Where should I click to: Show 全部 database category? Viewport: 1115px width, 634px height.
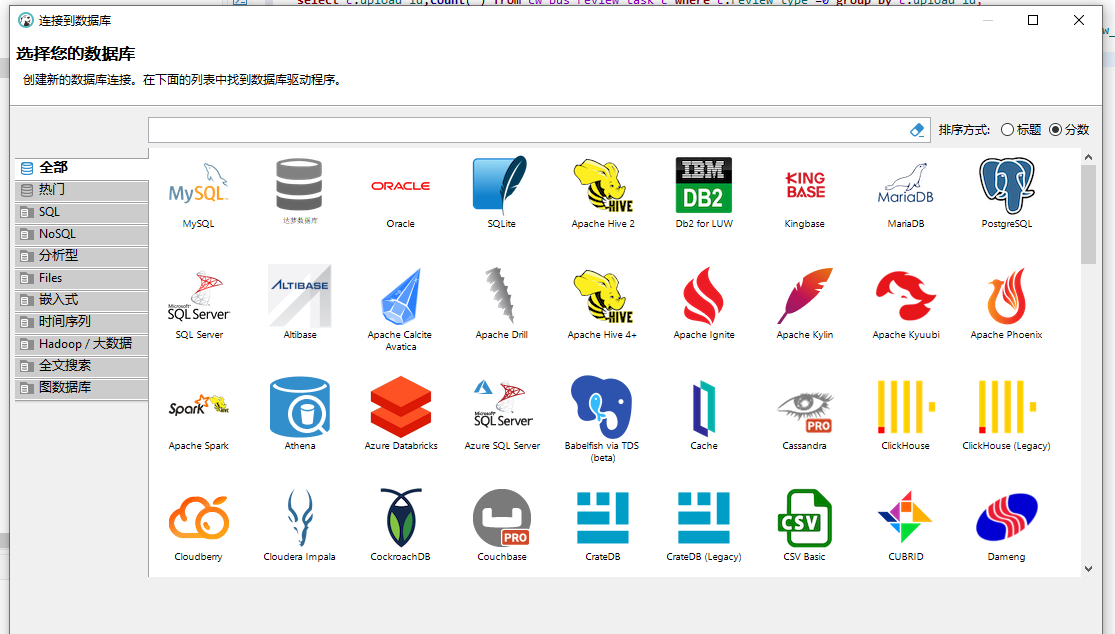tap(82, 168)
